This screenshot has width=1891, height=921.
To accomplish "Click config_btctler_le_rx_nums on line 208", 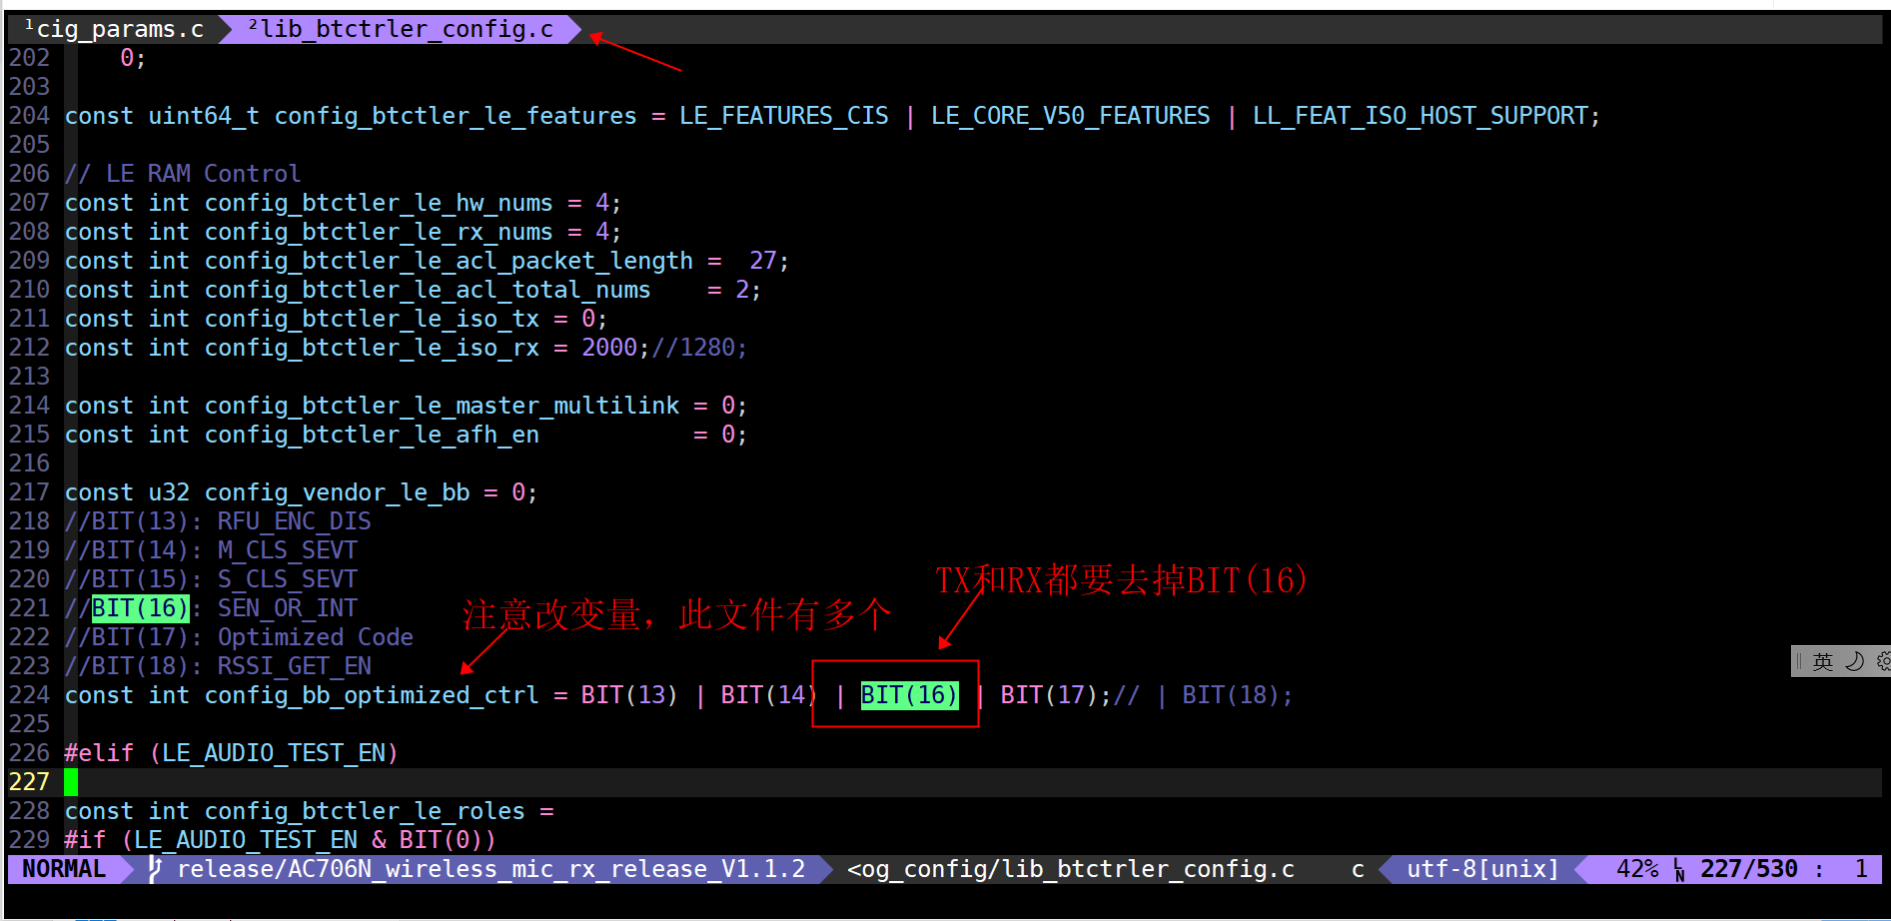I will coord(378,232).
